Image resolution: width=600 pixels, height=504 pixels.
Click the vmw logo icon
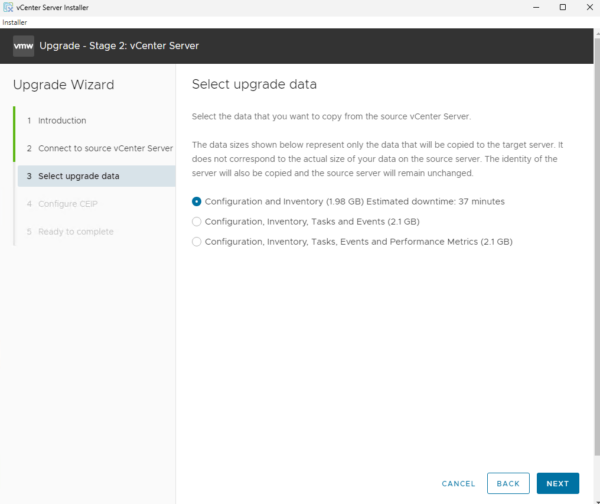coord(23,46)
